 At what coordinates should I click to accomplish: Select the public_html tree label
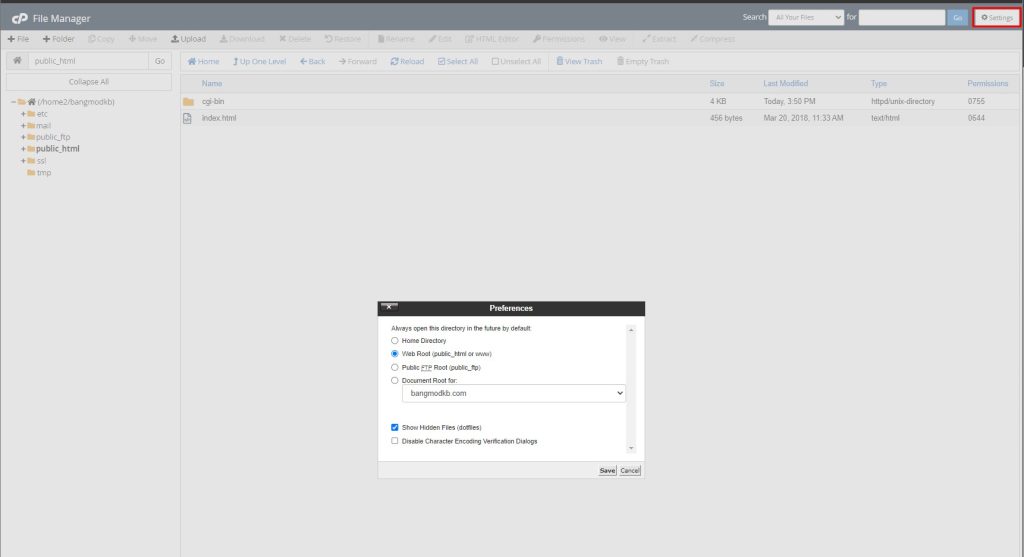click(57, 149)
